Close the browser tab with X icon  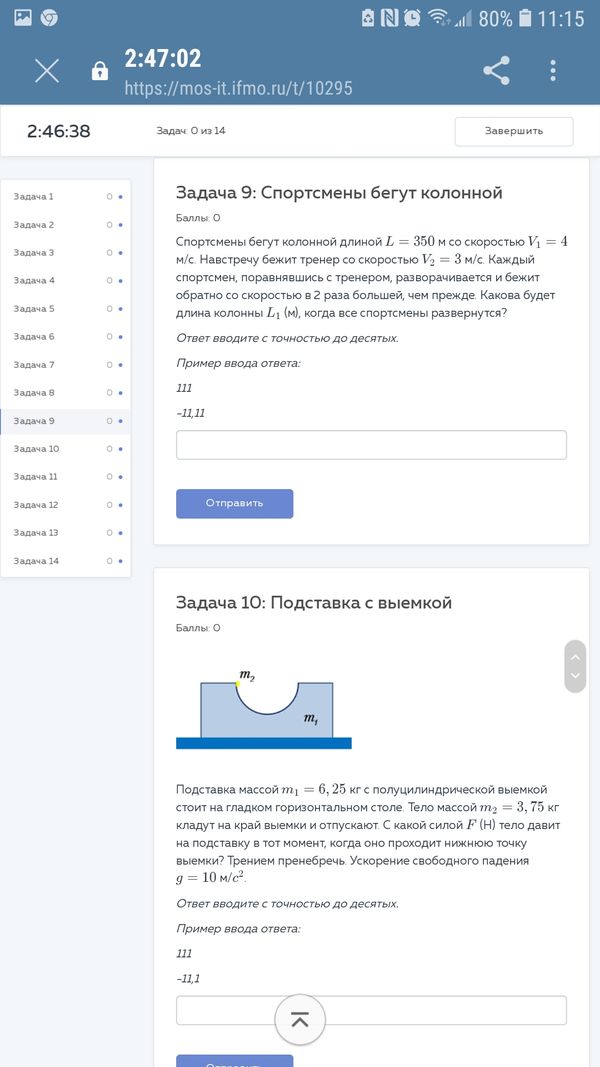tap(47, 70)
